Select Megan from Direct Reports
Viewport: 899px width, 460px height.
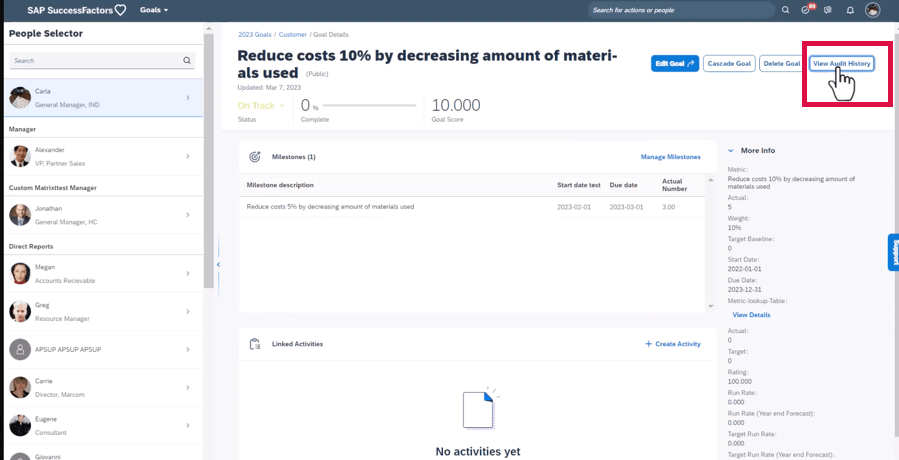(x=101, y=272)
